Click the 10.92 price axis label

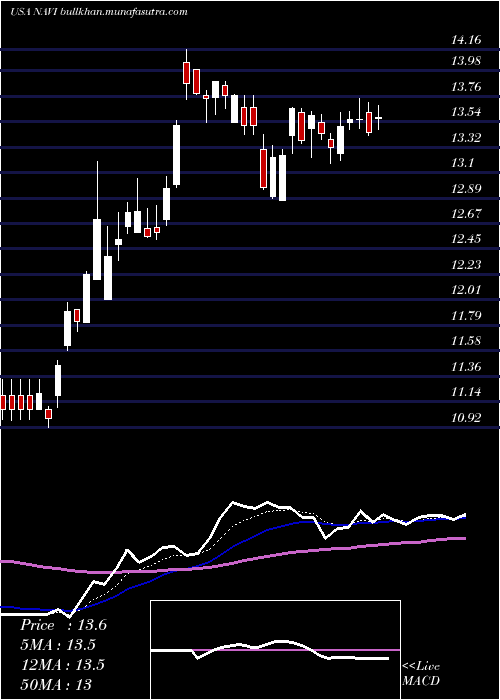[466, 418]
